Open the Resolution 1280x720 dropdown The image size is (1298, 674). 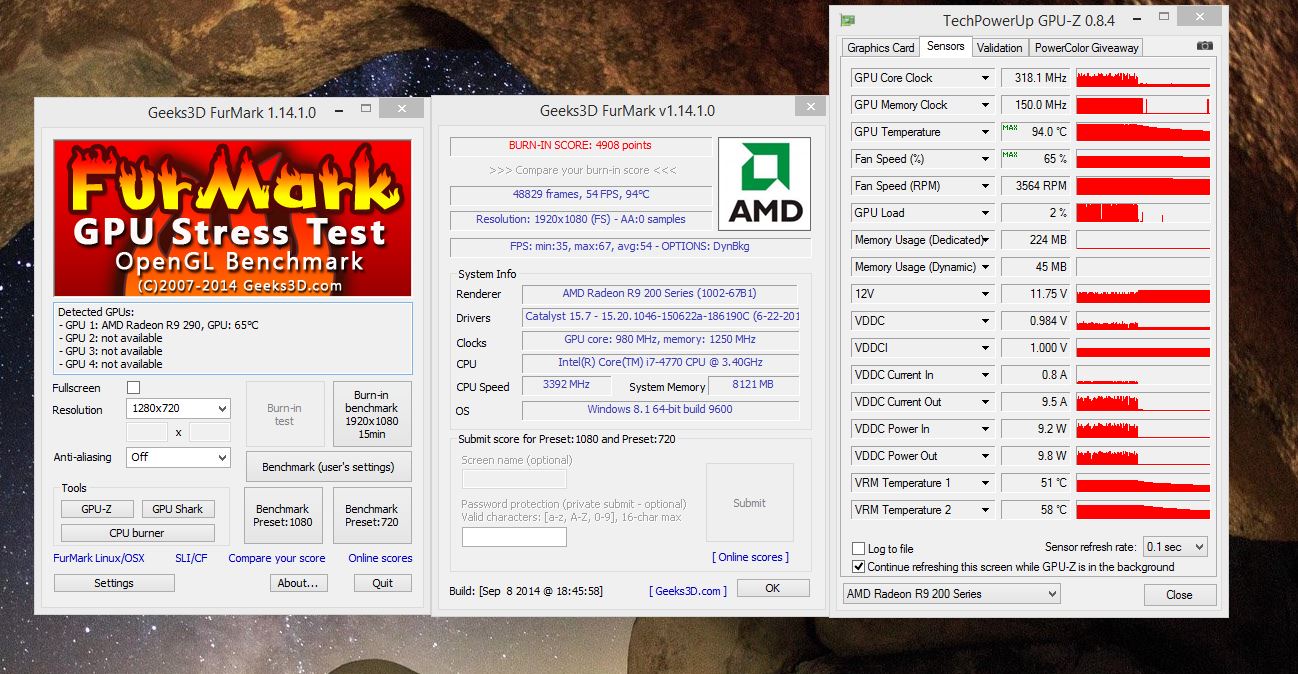[x=178, y=408]
